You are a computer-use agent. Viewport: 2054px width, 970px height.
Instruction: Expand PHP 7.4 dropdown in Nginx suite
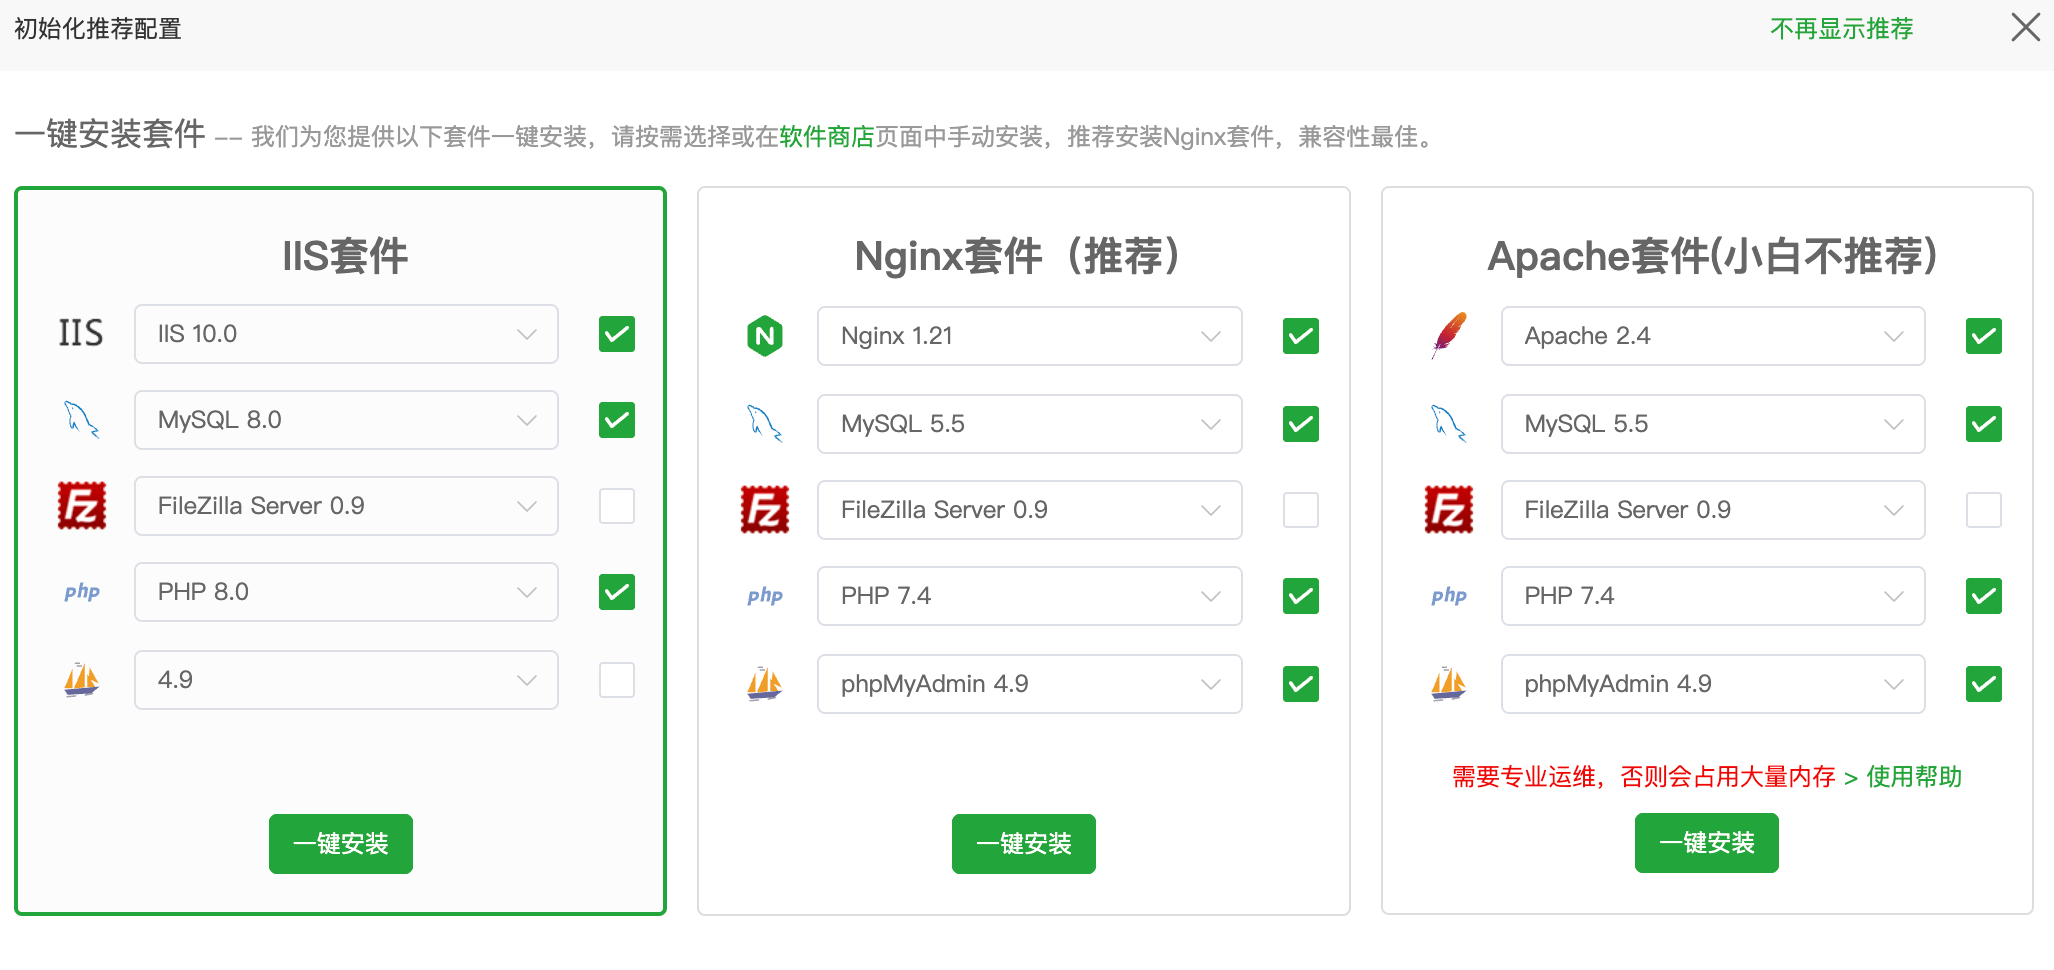point(1030,596)
